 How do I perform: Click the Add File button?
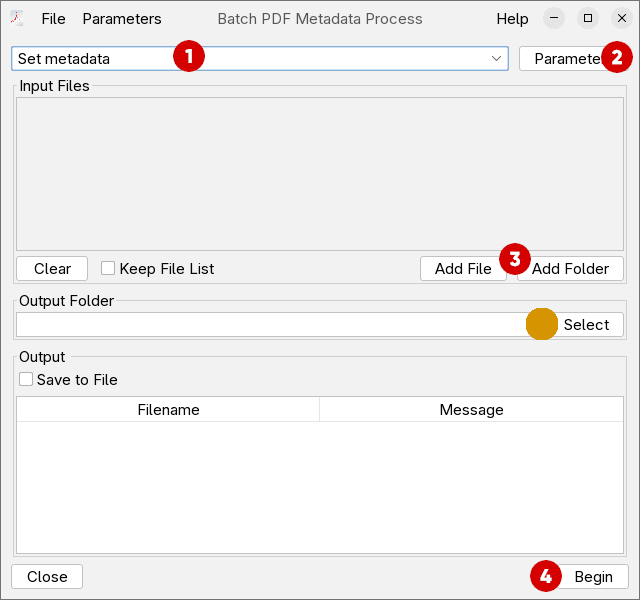pyautogui.click(x=463, y=269)
